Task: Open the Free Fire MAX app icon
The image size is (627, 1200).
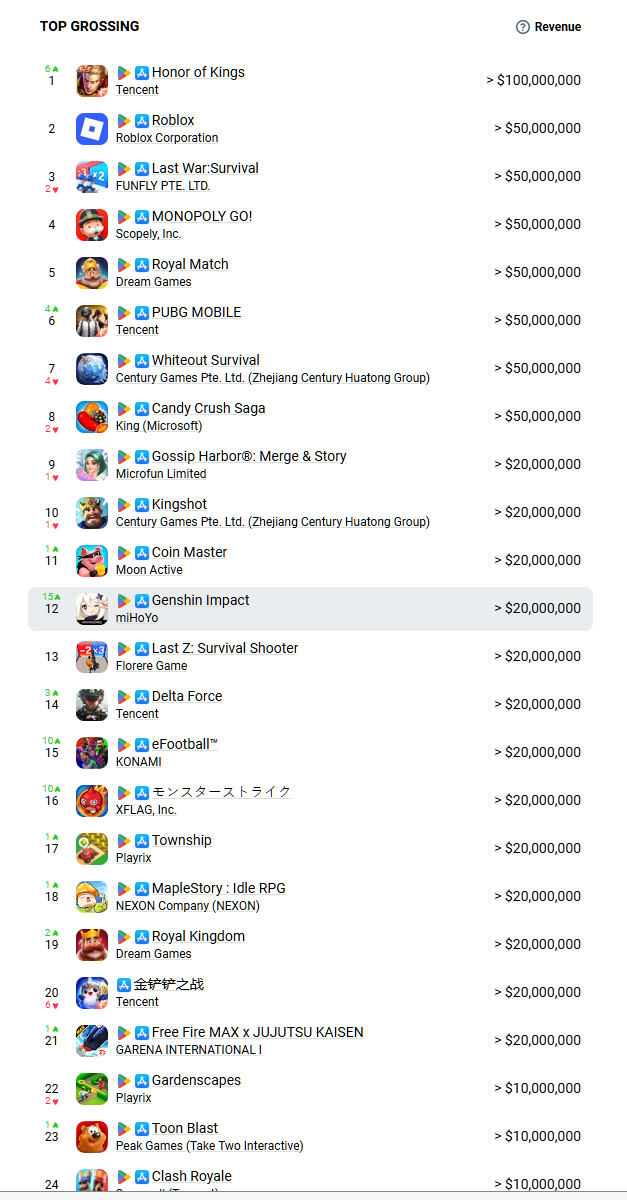Action: pos(92,1041)
